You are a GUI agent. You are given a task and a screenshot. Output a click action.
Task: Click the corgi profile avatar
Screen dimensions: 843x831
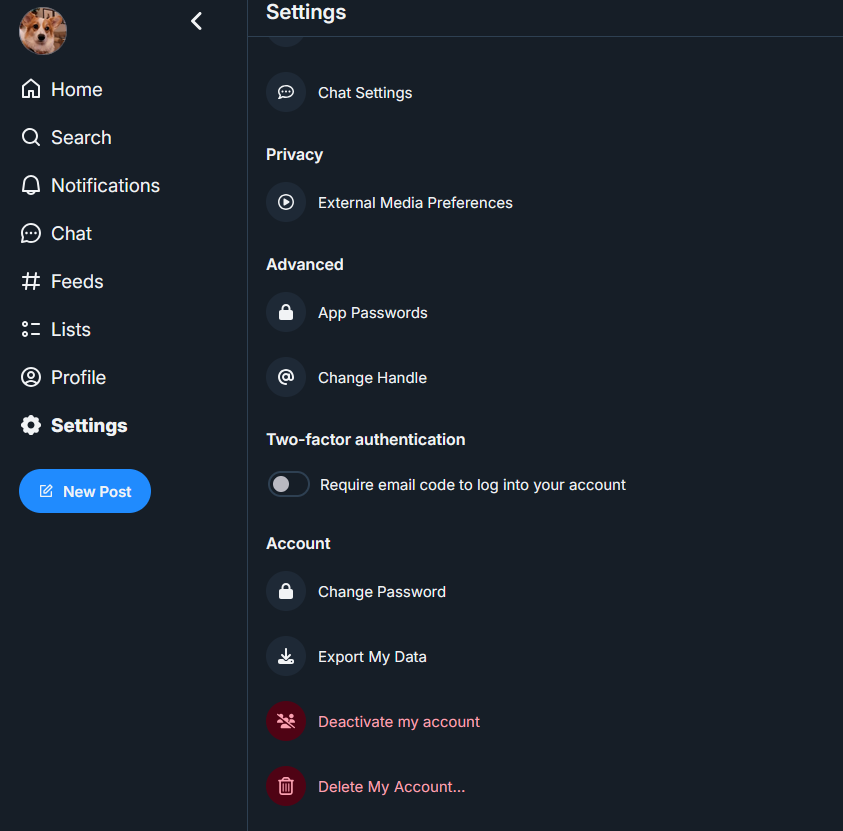pyautogui.click(x=43, y=31)
